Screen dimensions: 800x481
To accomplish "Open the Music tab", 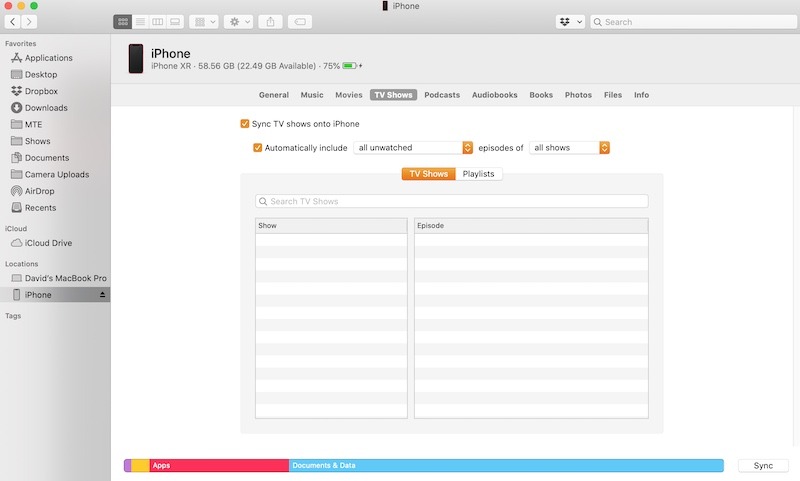I will 312,95.
